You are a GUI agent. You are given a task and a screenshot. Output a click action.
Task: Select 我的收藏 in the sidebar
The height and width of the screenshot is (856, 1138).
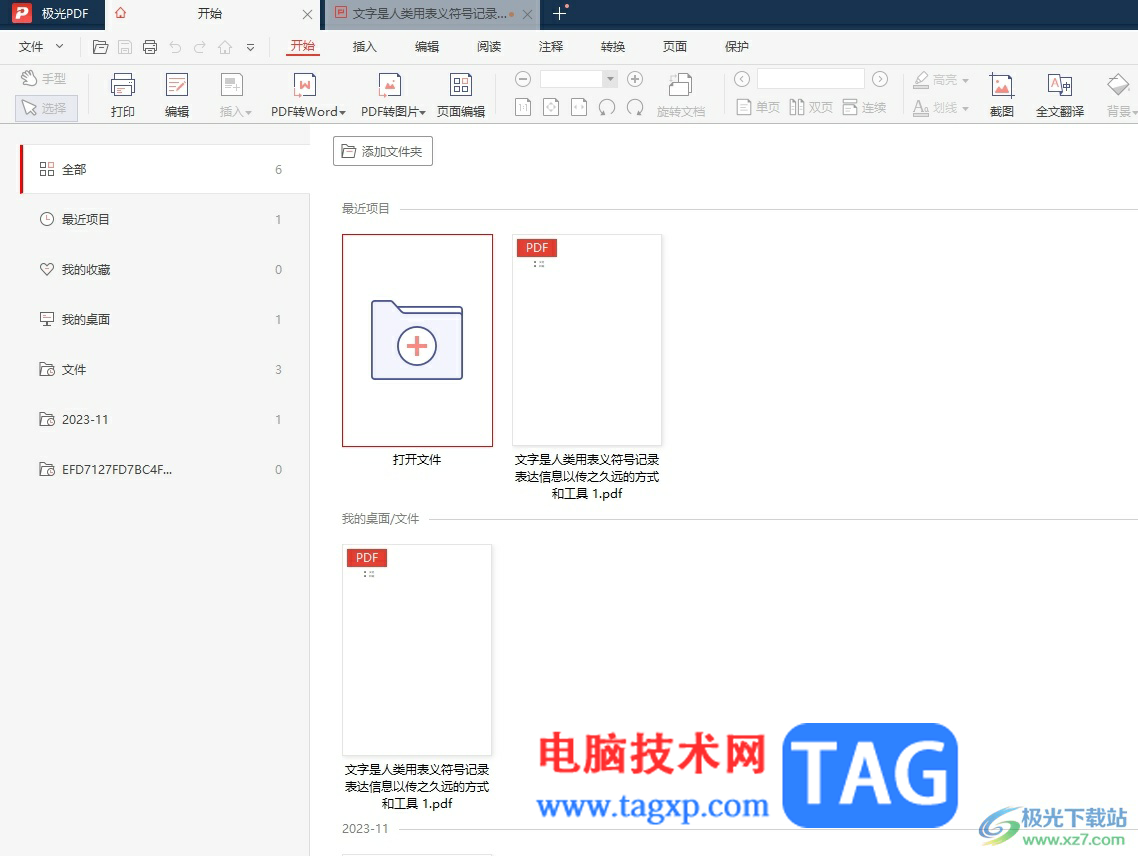(x=165, y=269)
